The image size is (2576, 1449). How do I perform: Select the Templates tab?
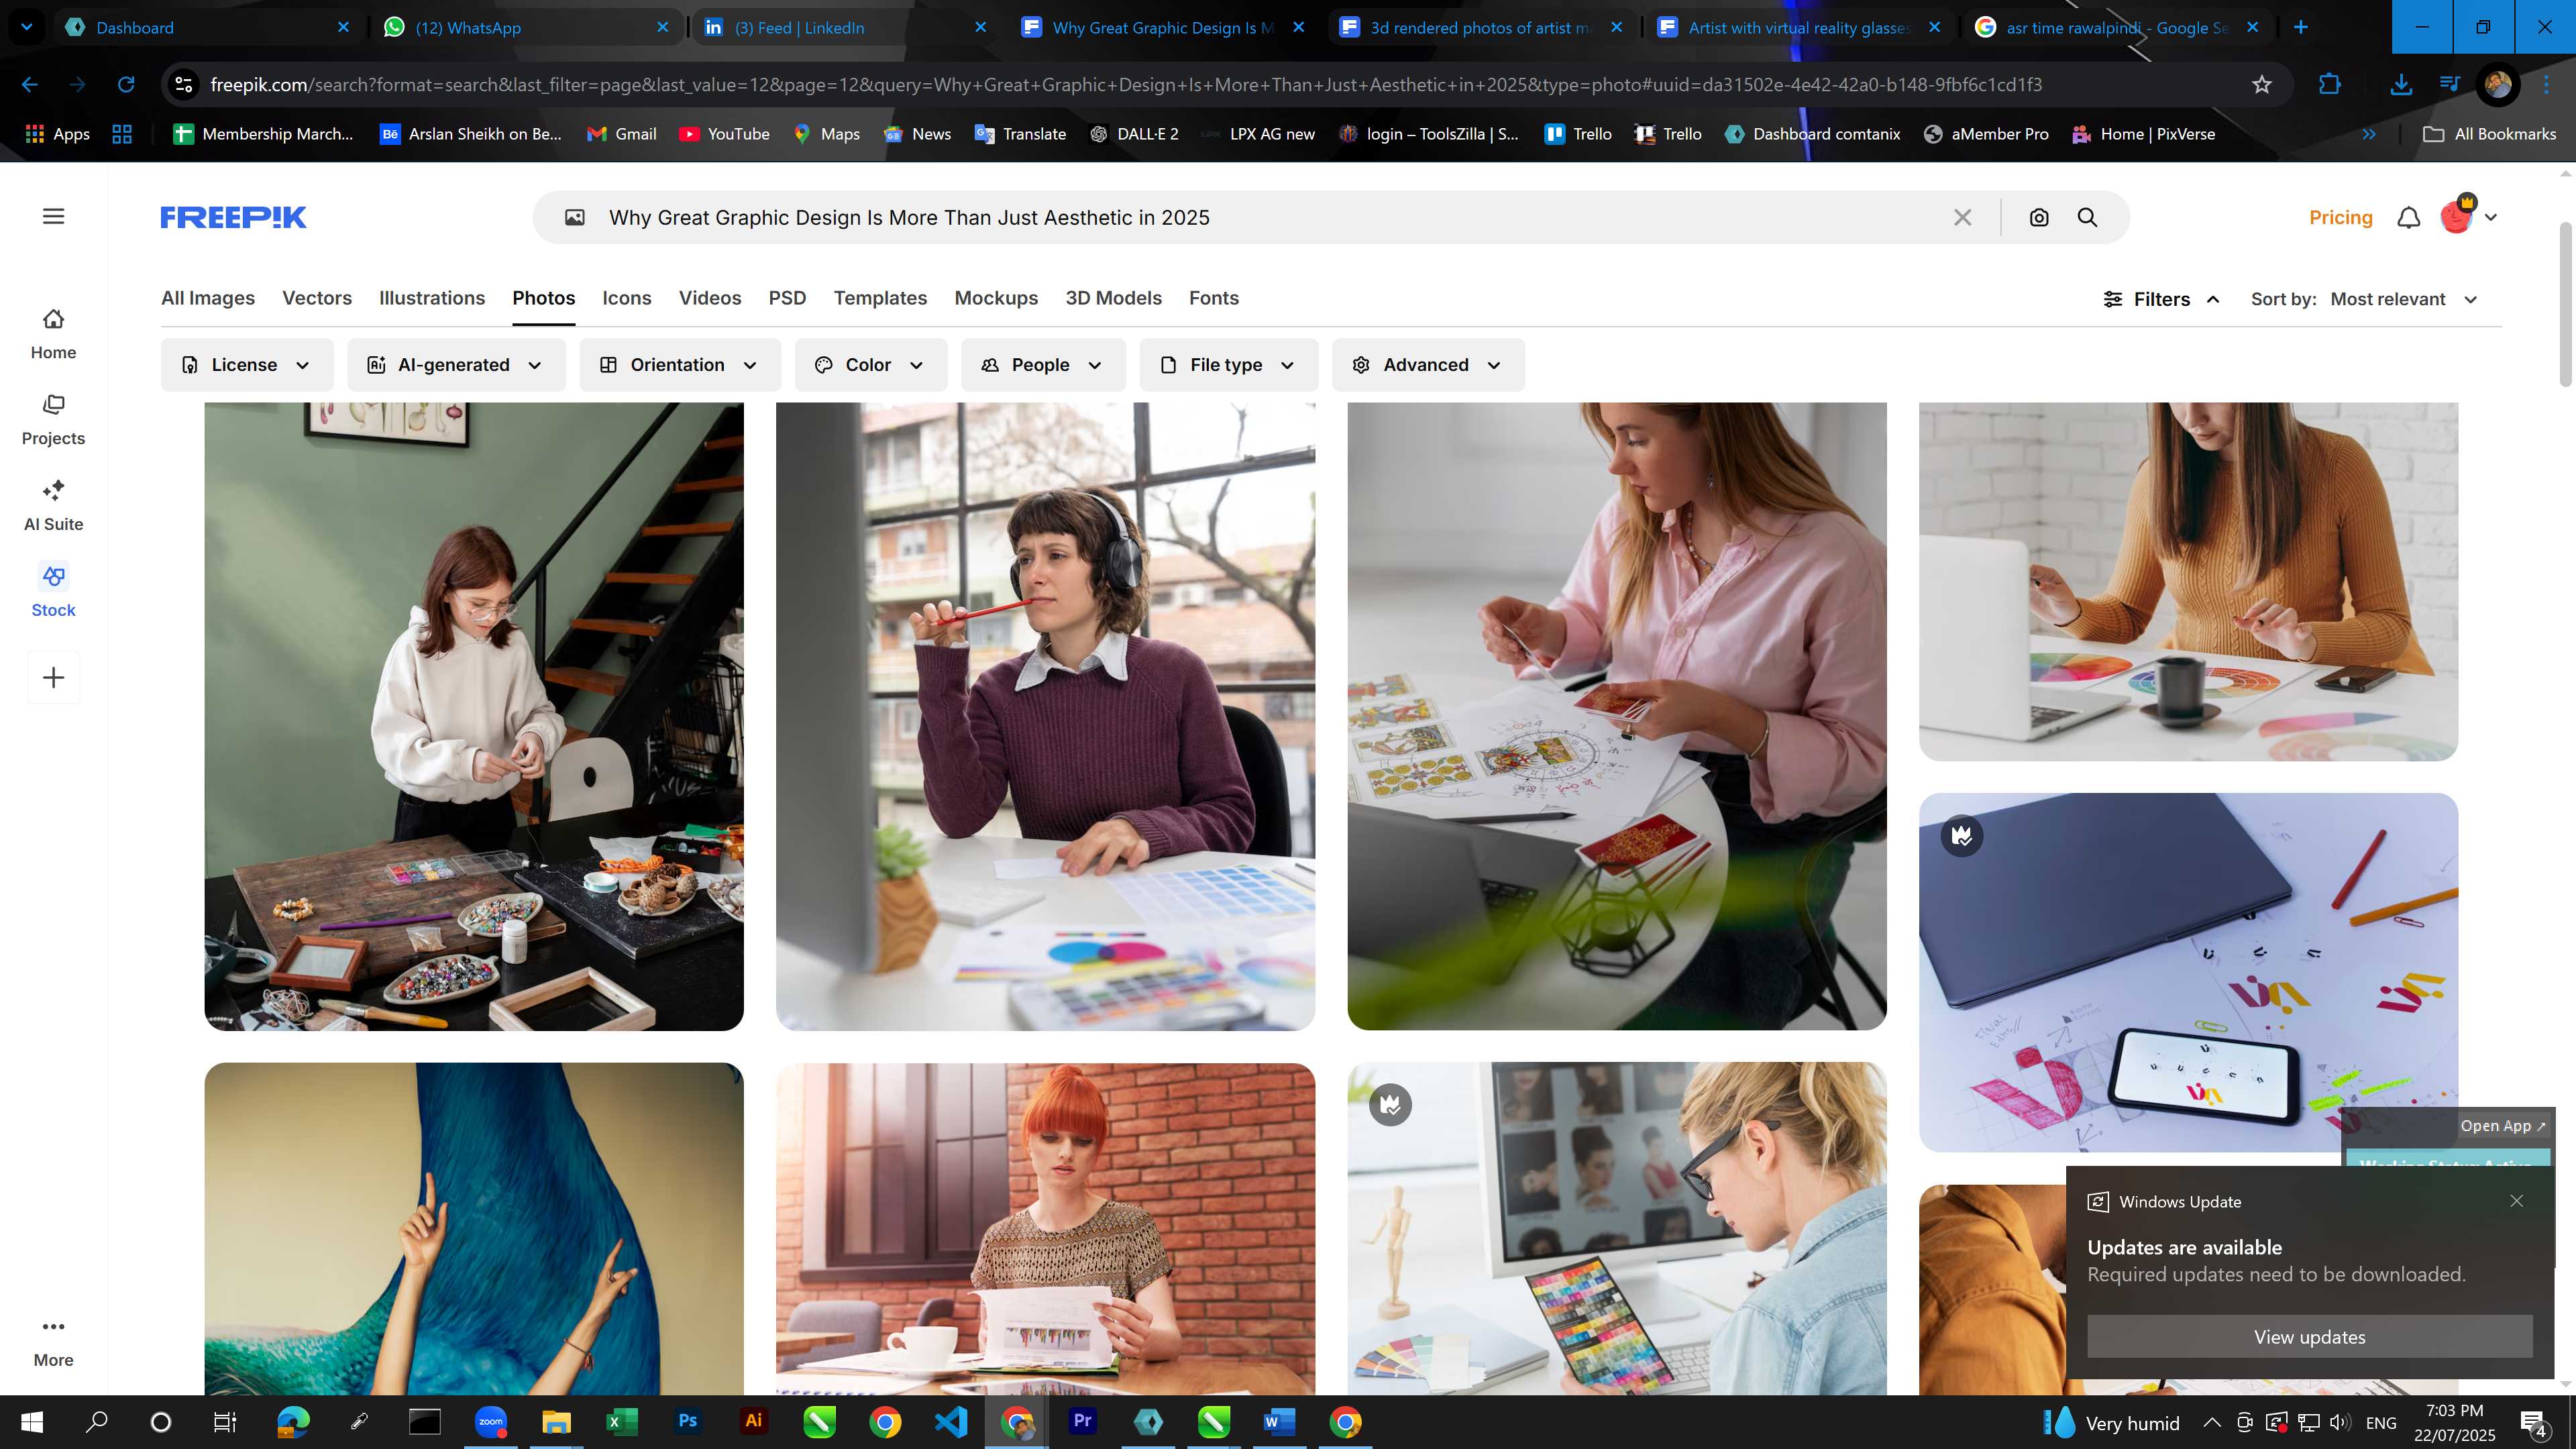click(x=880, y=298)
